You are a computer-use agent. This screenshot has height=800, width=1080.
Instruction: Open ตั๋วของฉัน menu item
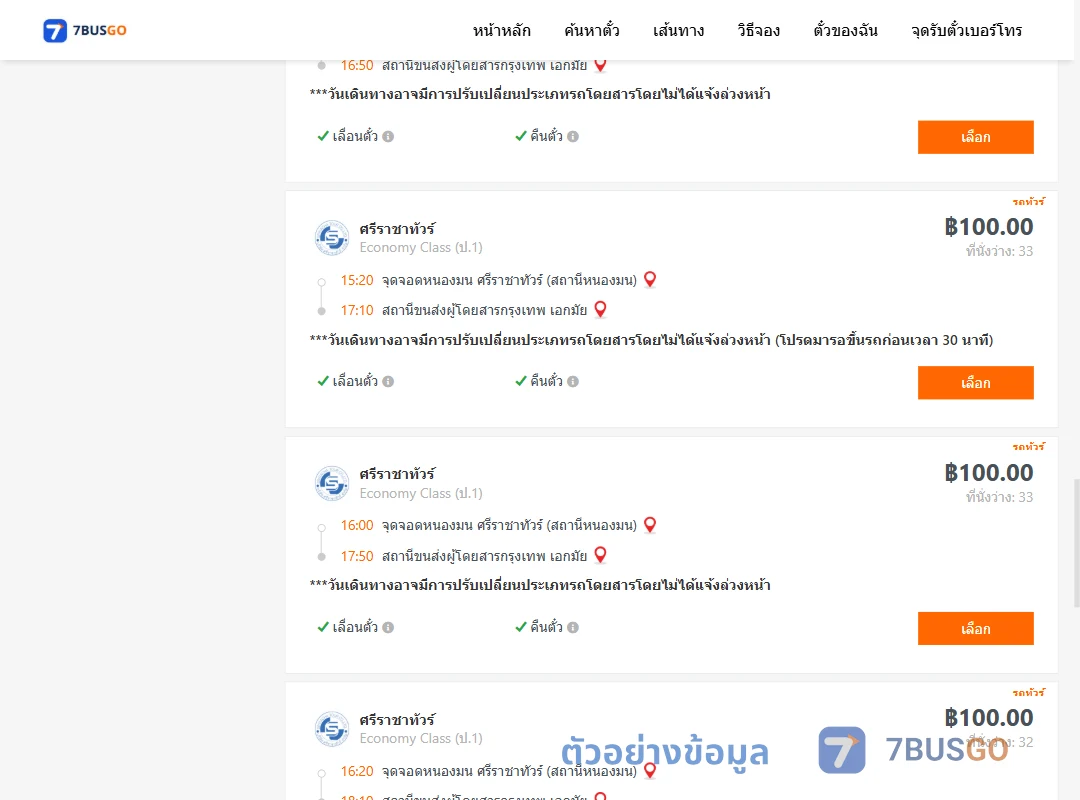click(x=845, y=30)
